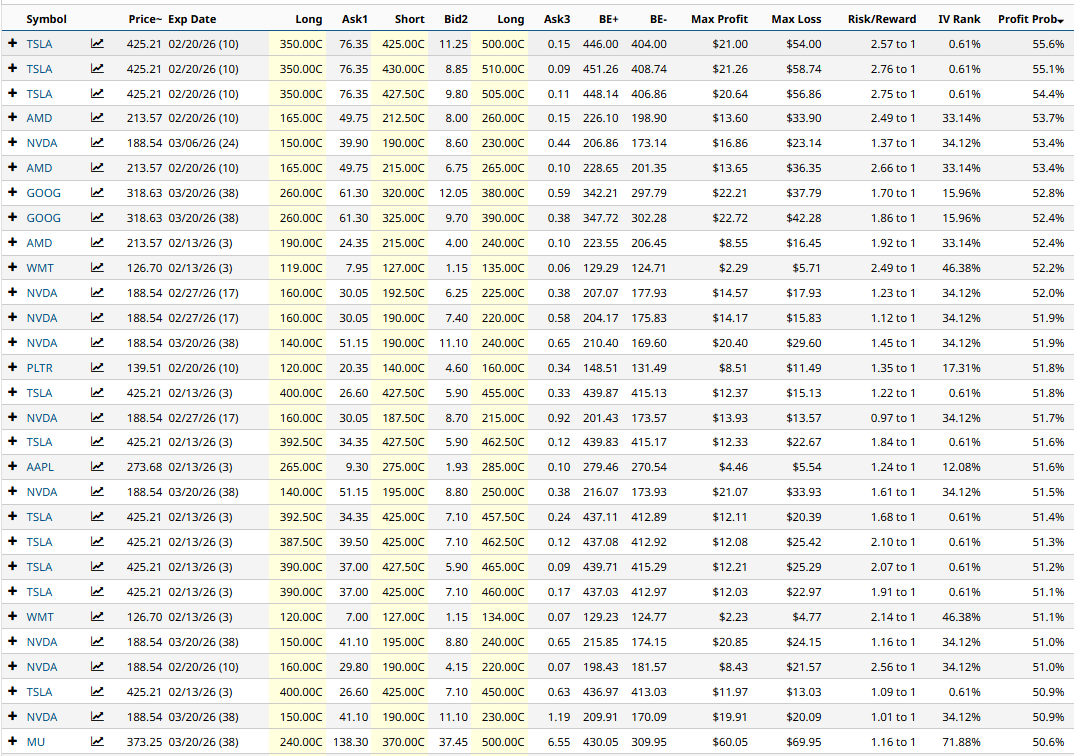Open chart icon for GOOG 320.00C short row
This screenshot has width=1074, height=756.
point(97,193)
